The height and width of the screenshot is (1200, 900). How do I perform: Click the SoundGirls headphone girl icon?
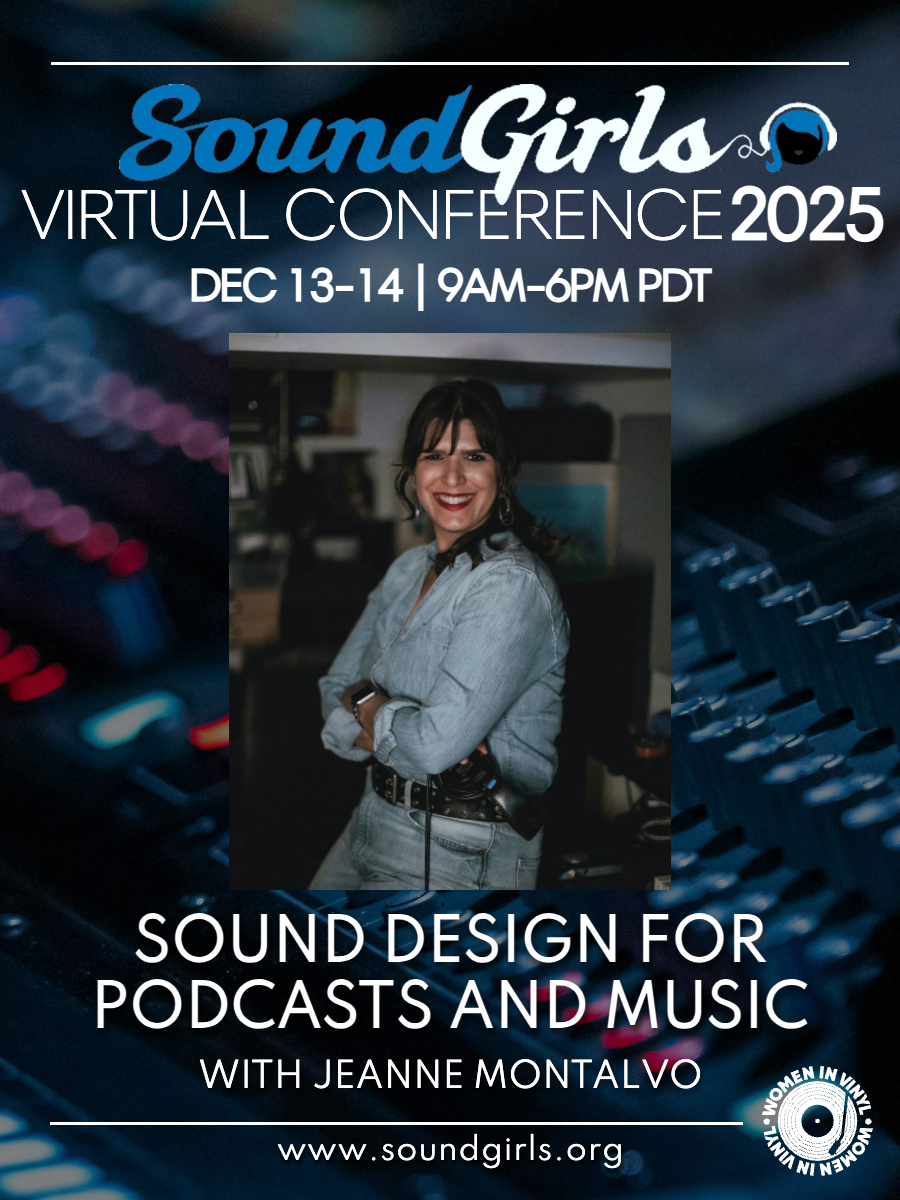800,137
